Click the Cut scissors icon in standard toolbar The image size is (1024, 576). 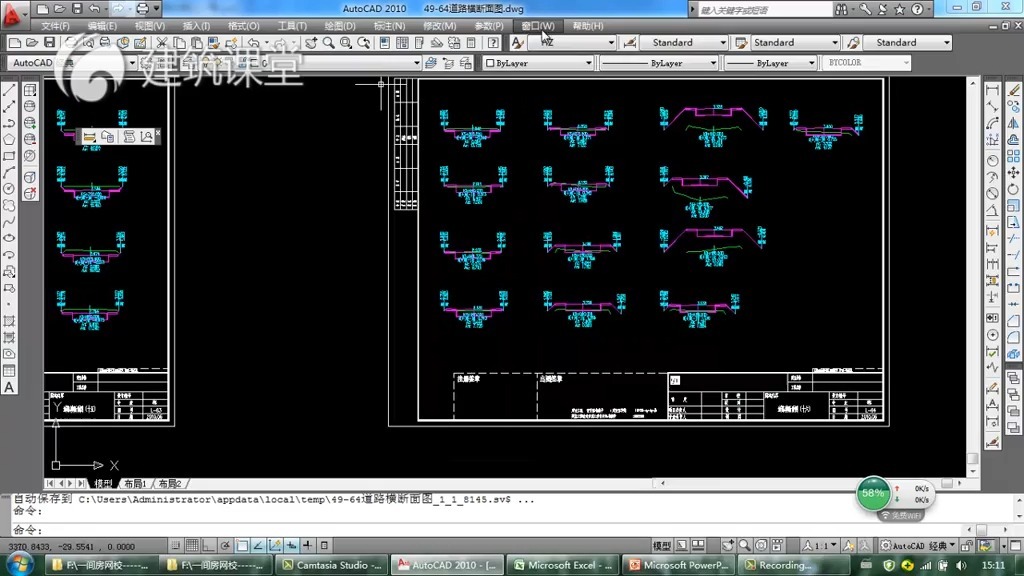click(x=162, y=43)
